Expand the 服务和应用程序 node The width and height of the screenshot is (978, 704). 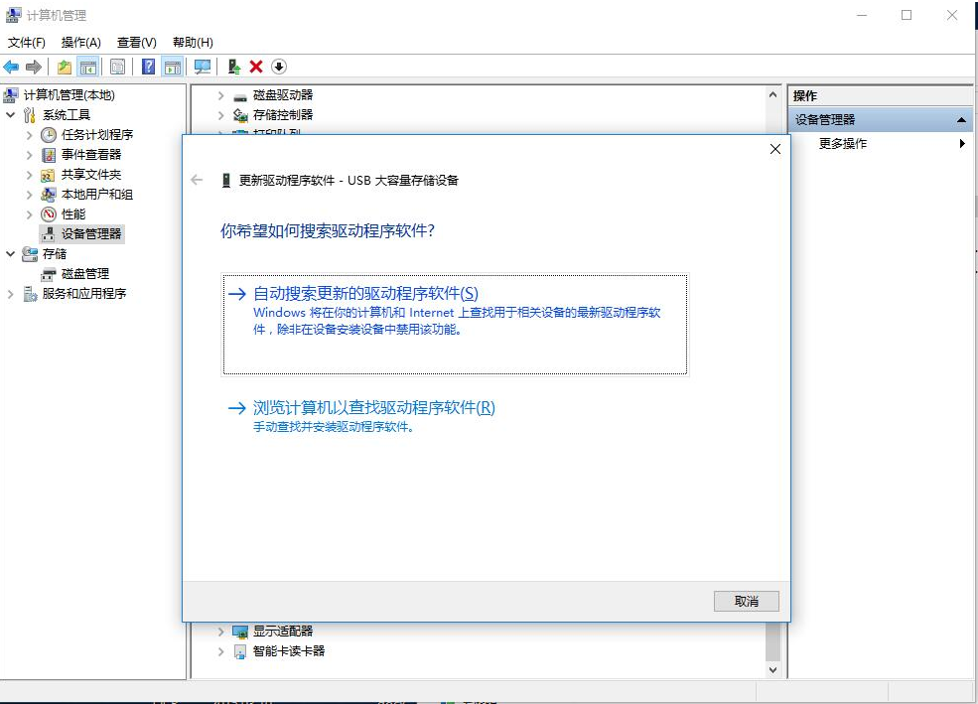(11, 294)
